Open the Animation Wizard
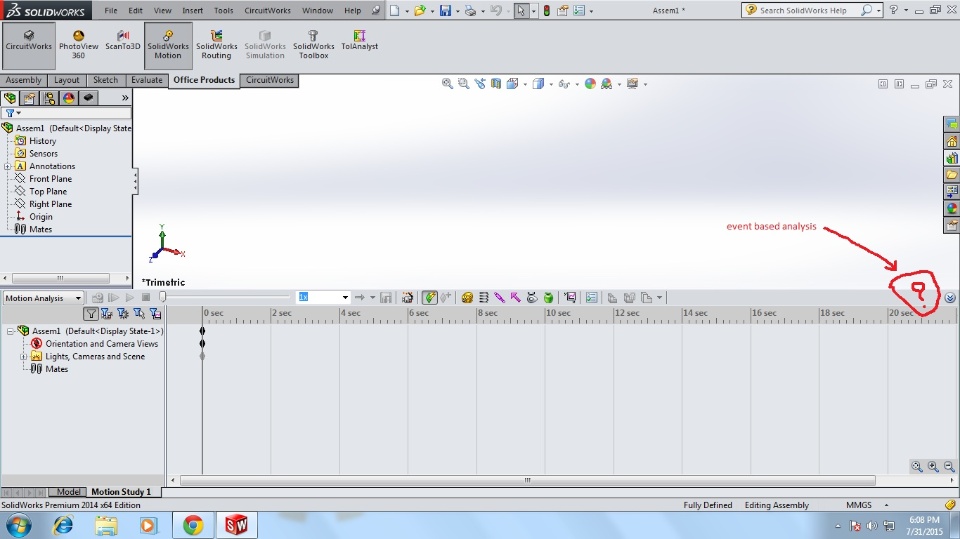This screenshot has height=539, width=960. [x=407, y=298]
